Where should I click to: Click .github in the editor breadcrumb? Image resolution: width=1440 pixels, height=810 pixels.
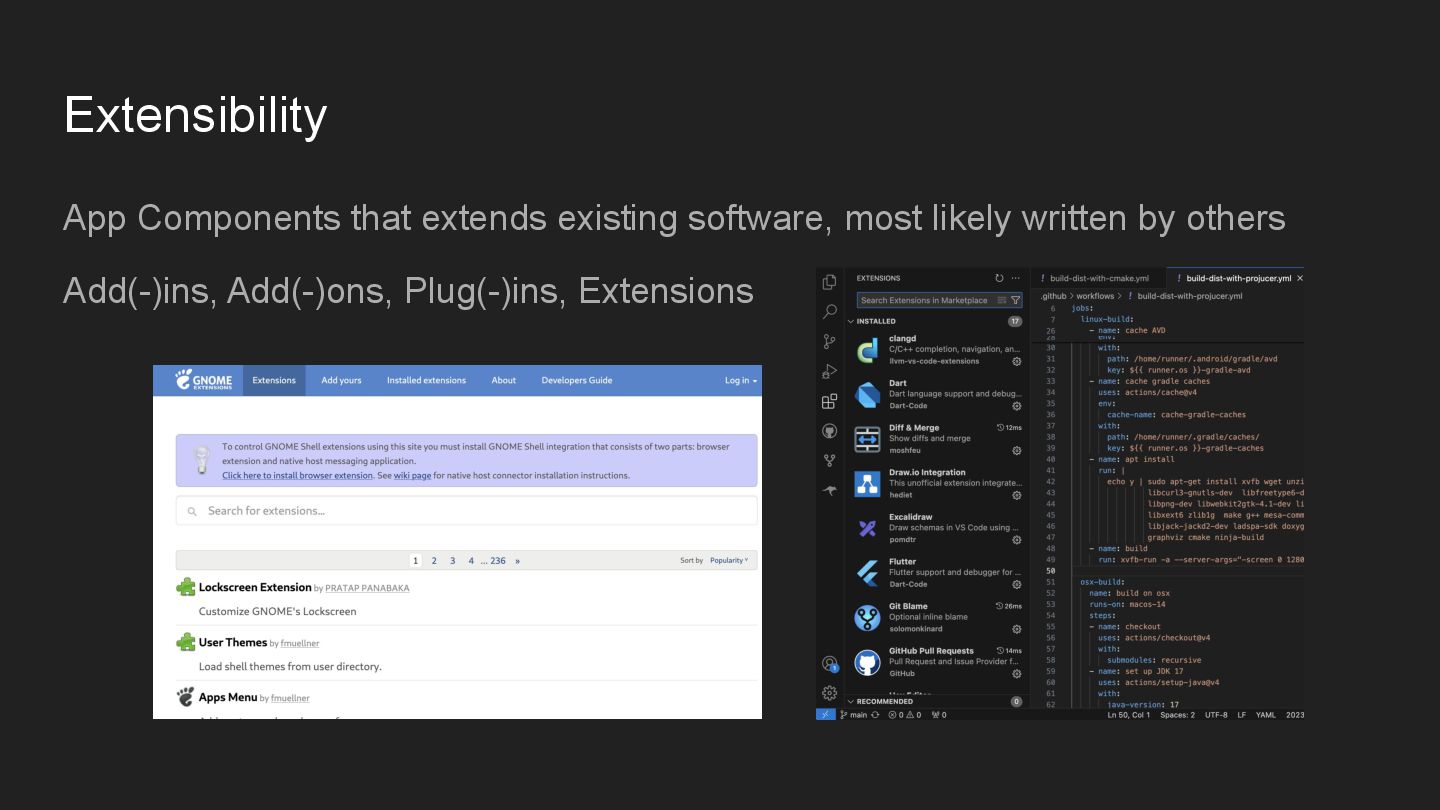1053,296
